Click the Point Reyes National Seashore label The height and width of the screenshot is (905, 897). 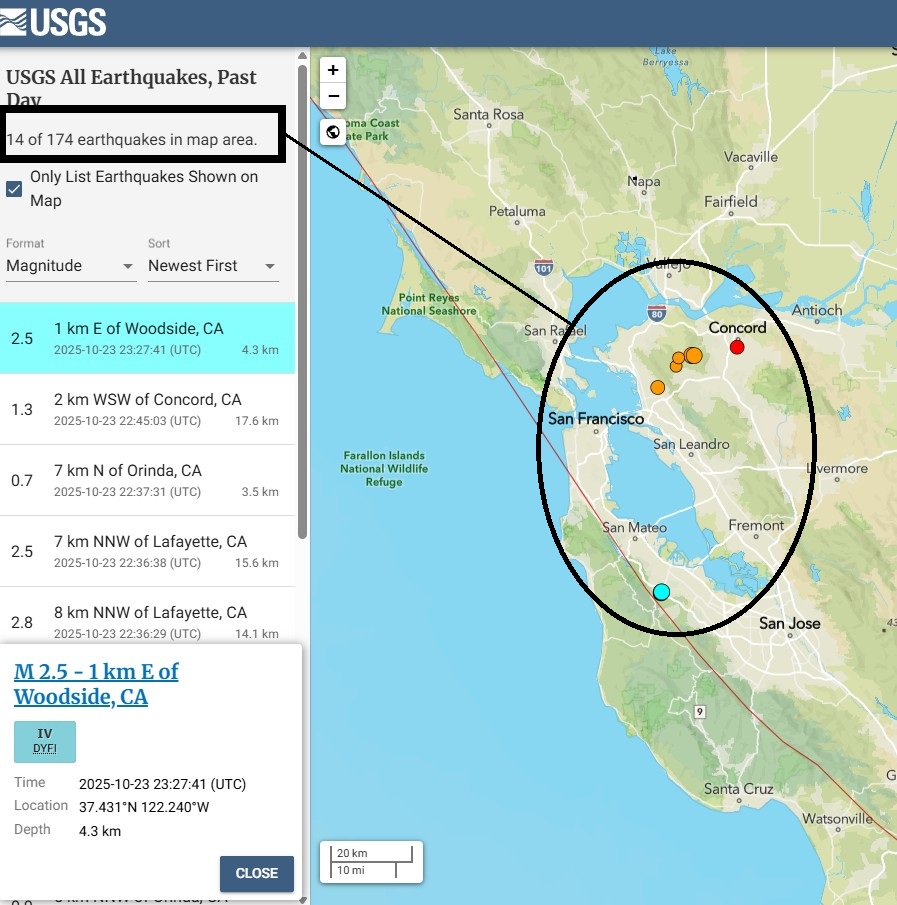pos(429,304)
